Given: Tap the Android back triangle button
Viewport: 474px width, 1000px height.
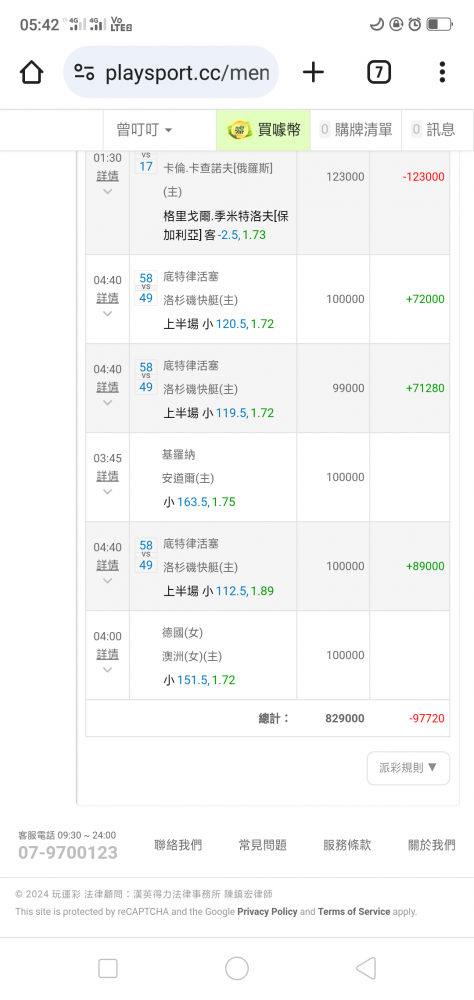Looking at the screenshot, I should pos(366,968).
